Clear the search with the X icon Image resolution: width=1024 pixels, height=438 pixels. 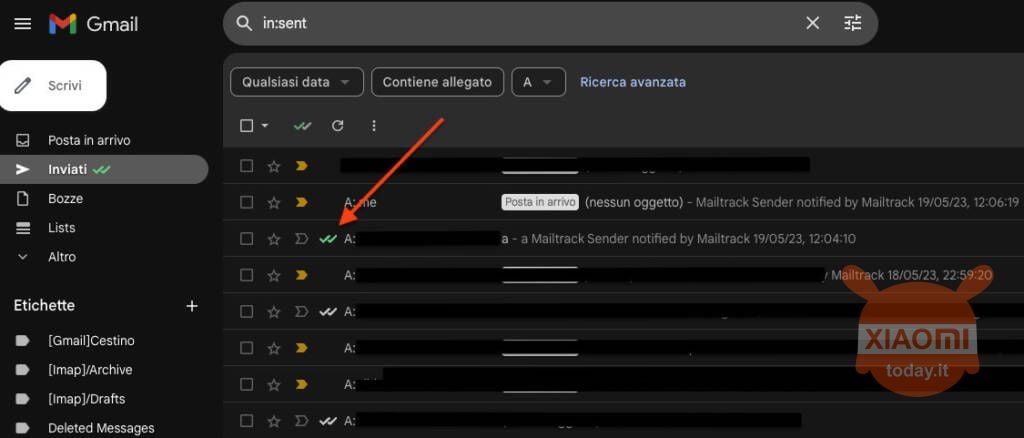tap(812, 23)
